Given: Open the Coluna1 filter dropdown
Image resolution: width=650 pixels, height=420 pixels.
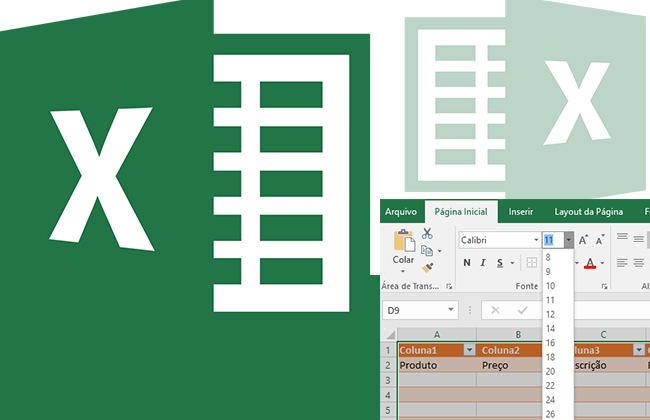Looking at the screenshot, I should point(469,350).
